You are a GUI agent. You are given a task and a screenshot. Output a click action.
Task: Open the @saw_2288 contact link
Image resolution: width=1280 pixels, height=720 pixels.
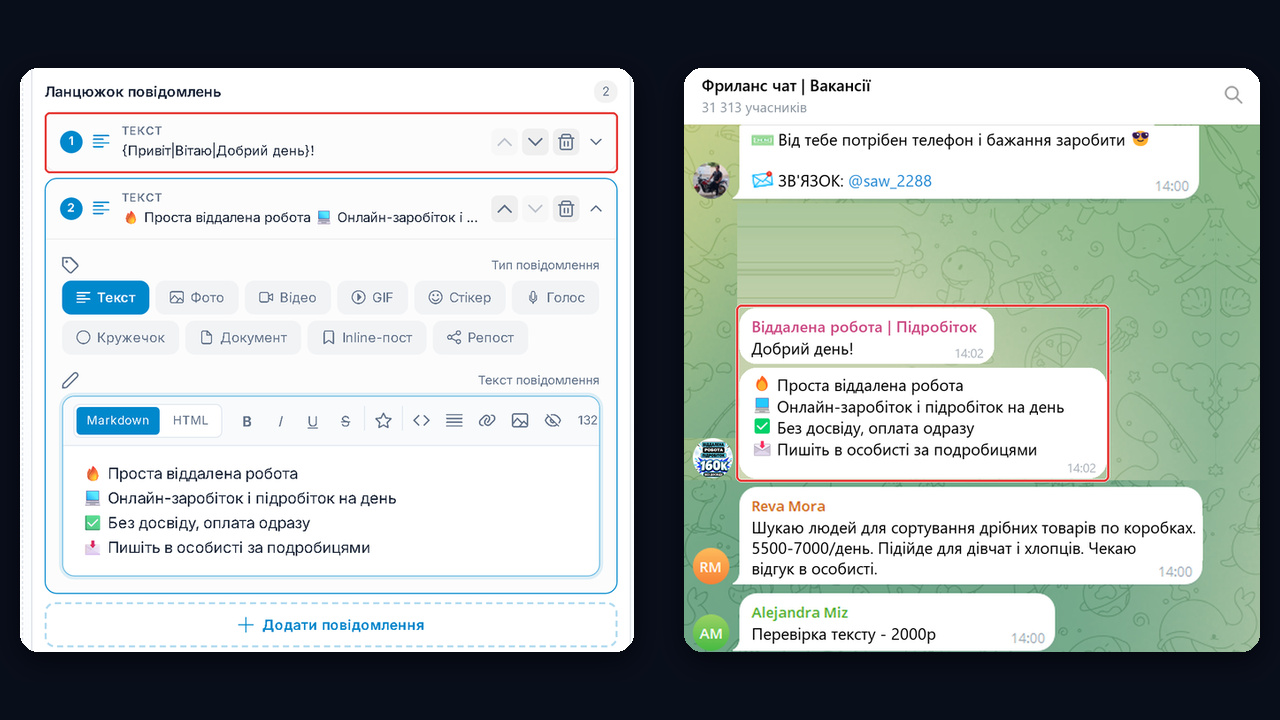tap(890, 181)
